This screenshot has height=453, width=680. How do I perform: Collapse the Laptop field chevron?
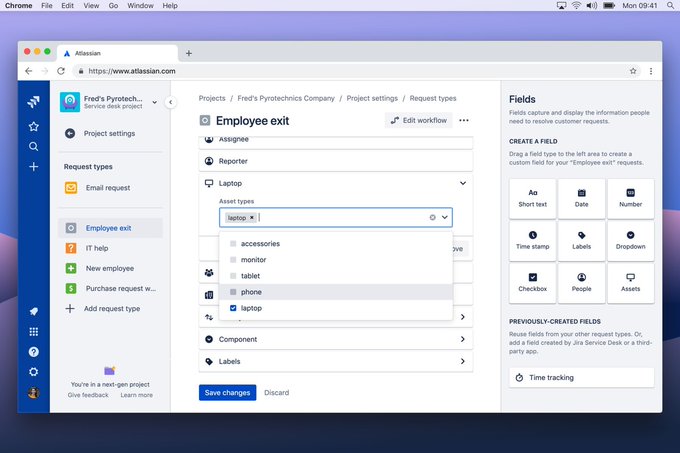tap(463, 183)
